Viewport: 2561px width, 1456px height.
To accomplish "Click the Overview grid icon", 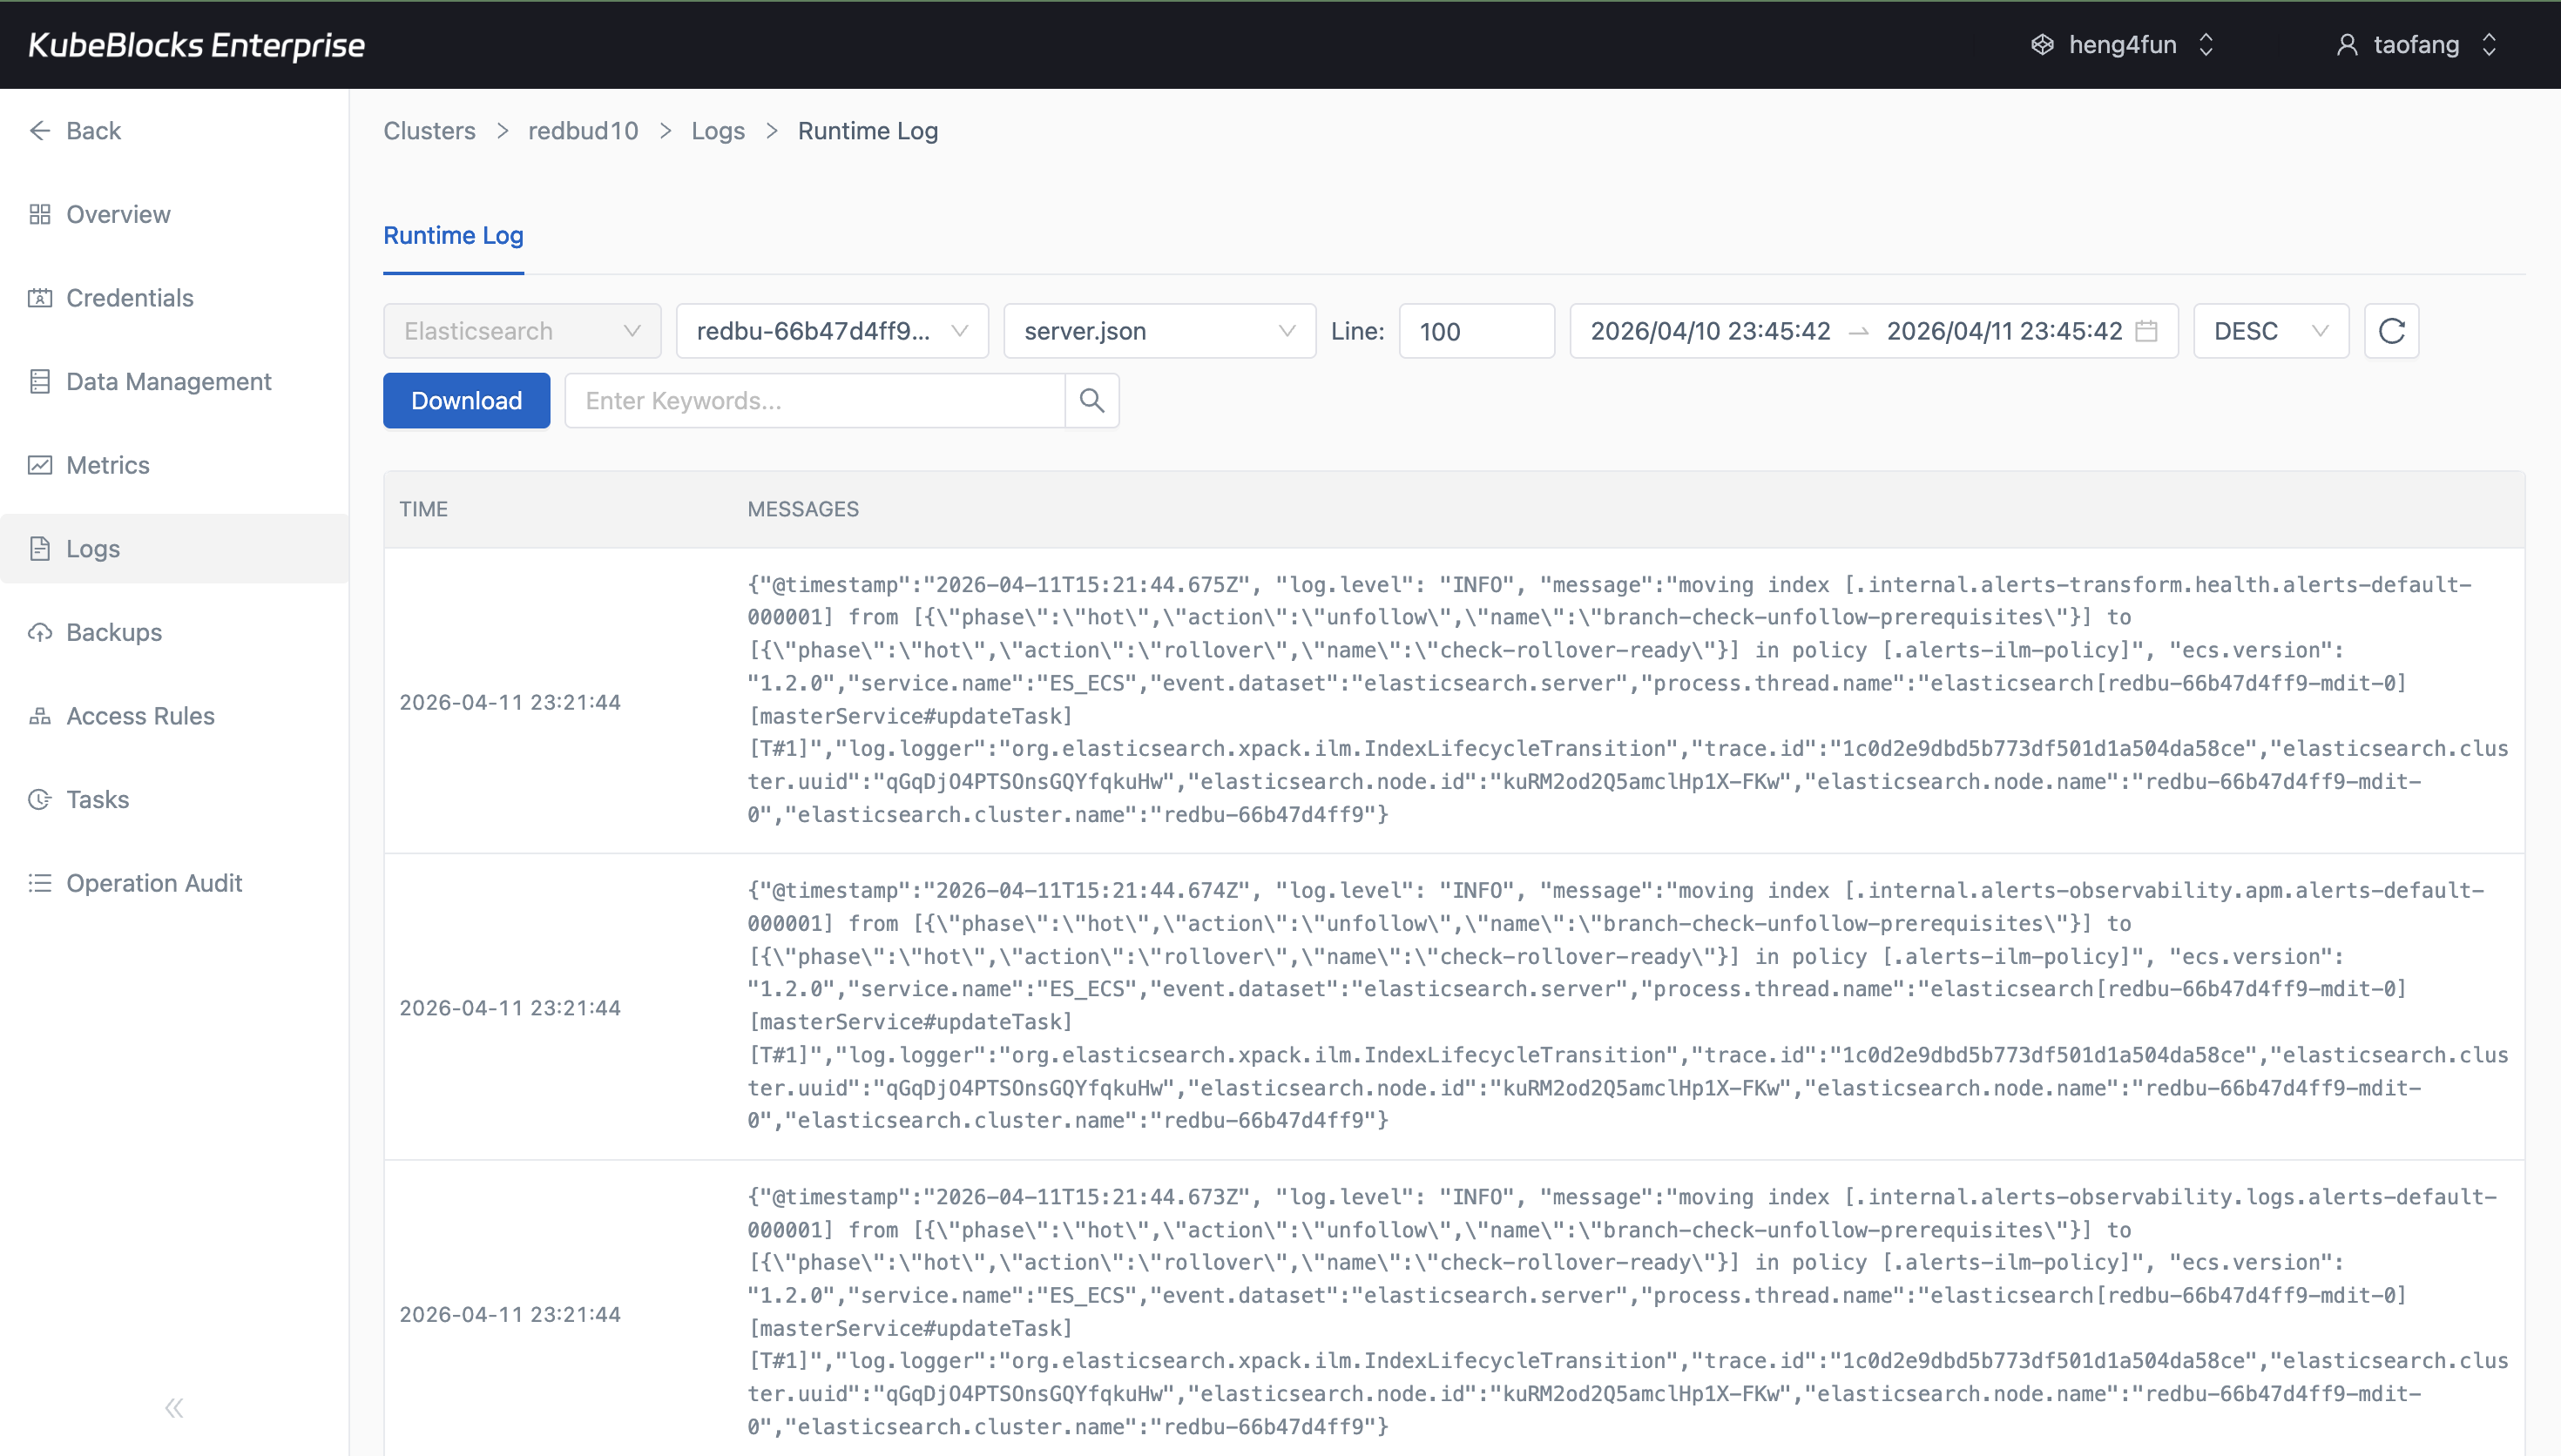I will pos(40,214).
